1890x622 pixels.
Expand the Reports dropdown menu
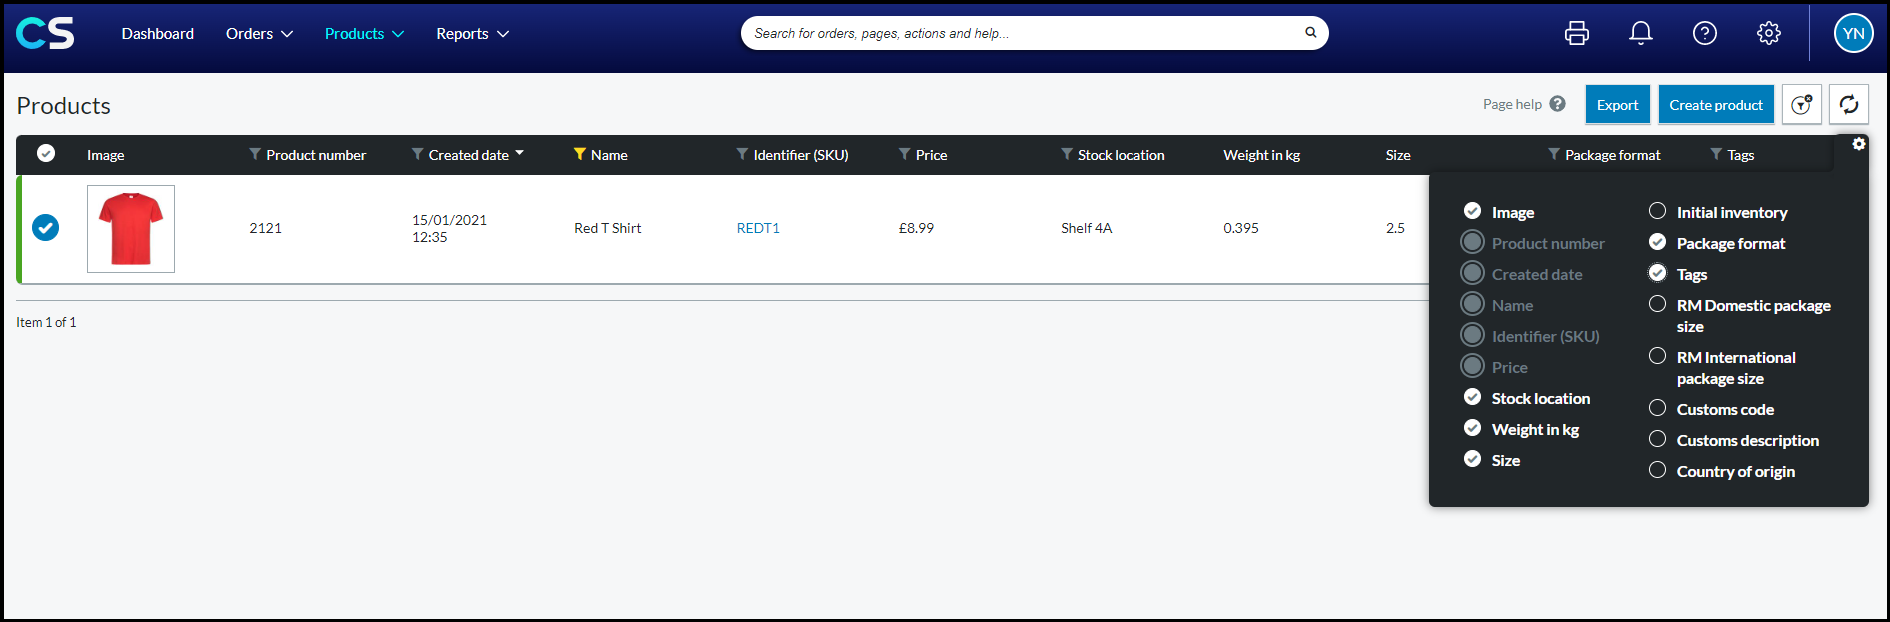click(472, 34)
